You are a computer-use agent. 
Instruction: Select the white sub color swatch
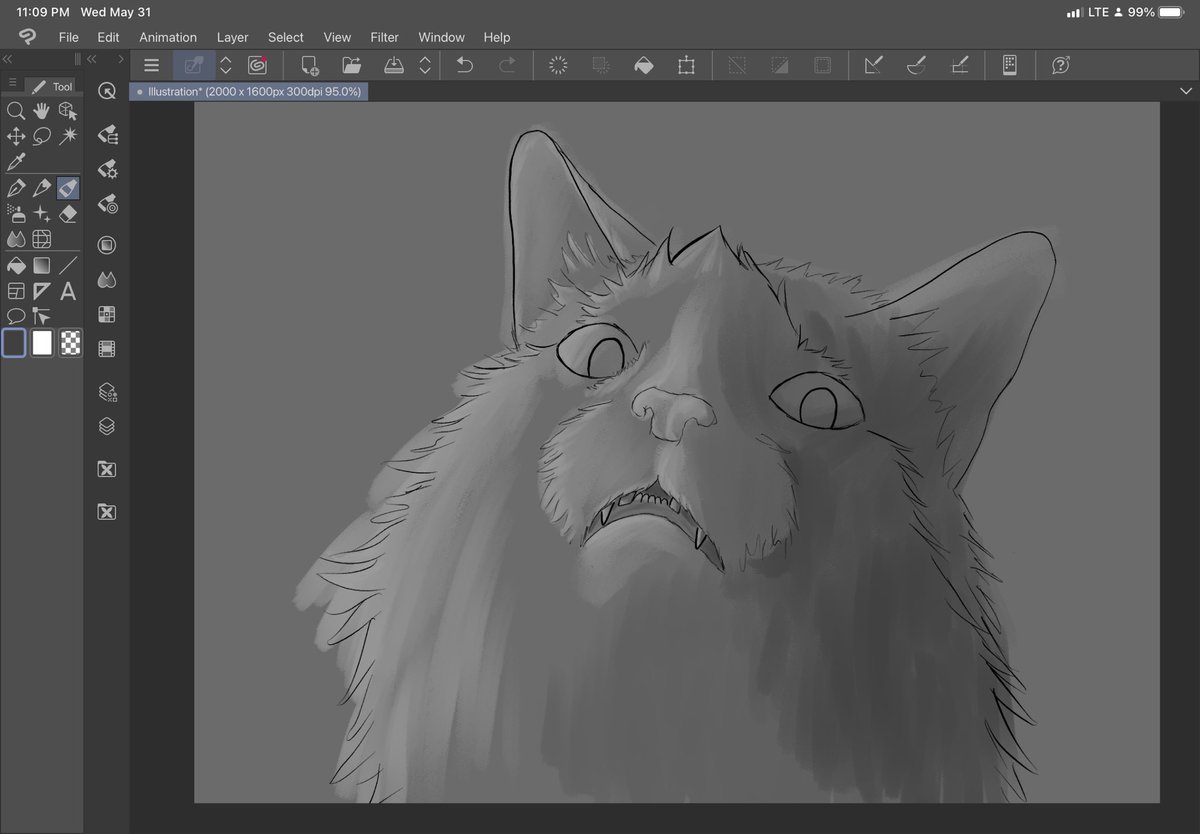click(42, 343)
